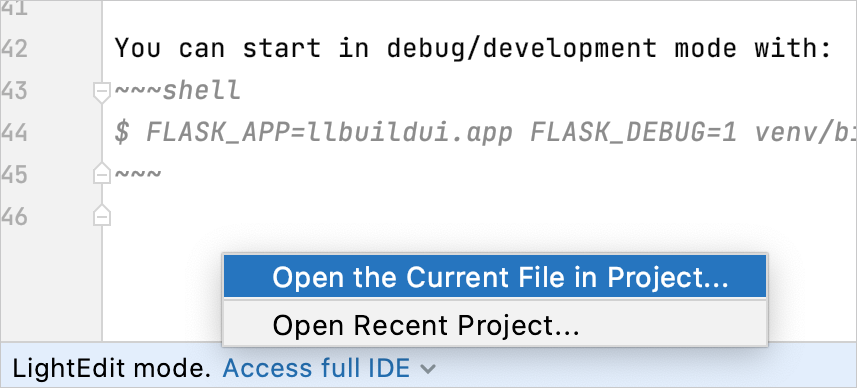The image size is (857, 388).
Task: Click the FLASK_APP=llbuildui.app text
Action: pyautogui.click(x=330, y=133)
